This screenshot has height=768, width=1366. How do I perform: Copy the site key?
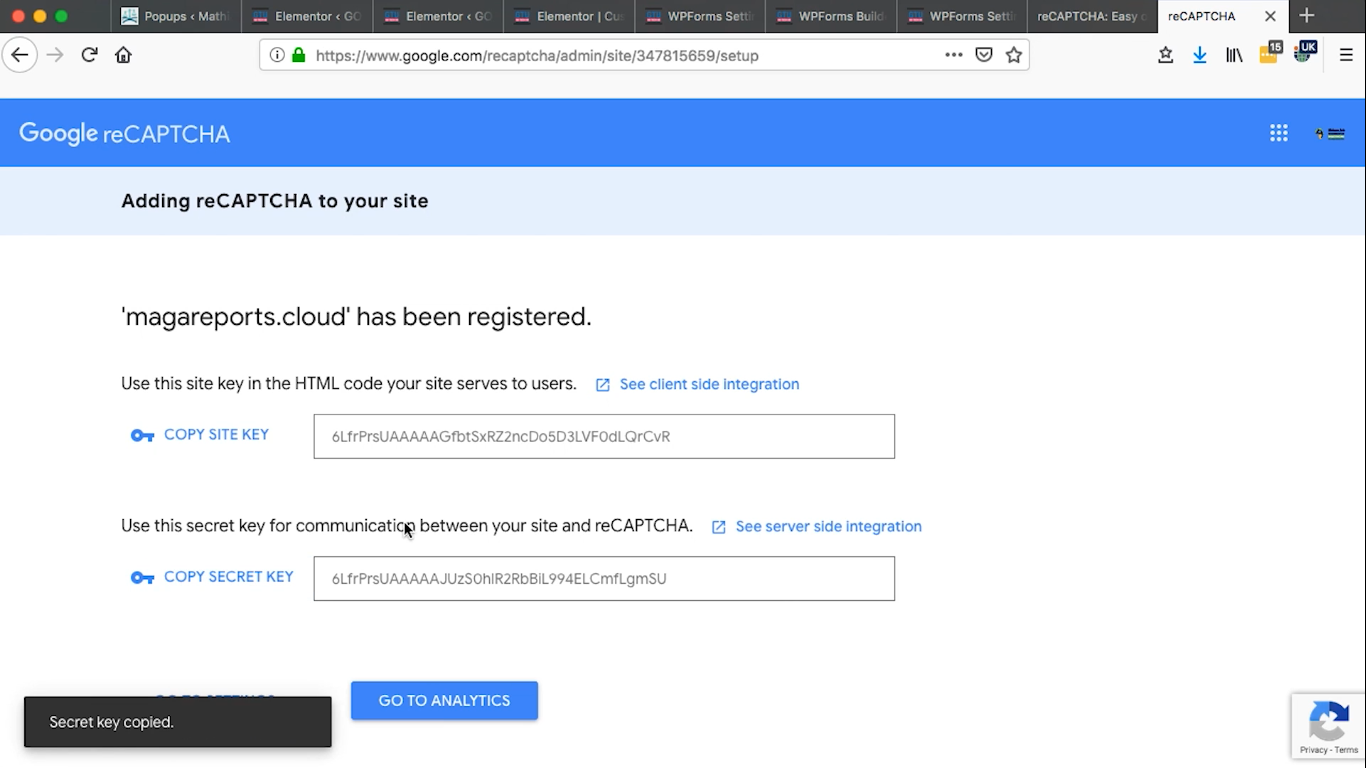click(x=216, y=435)
